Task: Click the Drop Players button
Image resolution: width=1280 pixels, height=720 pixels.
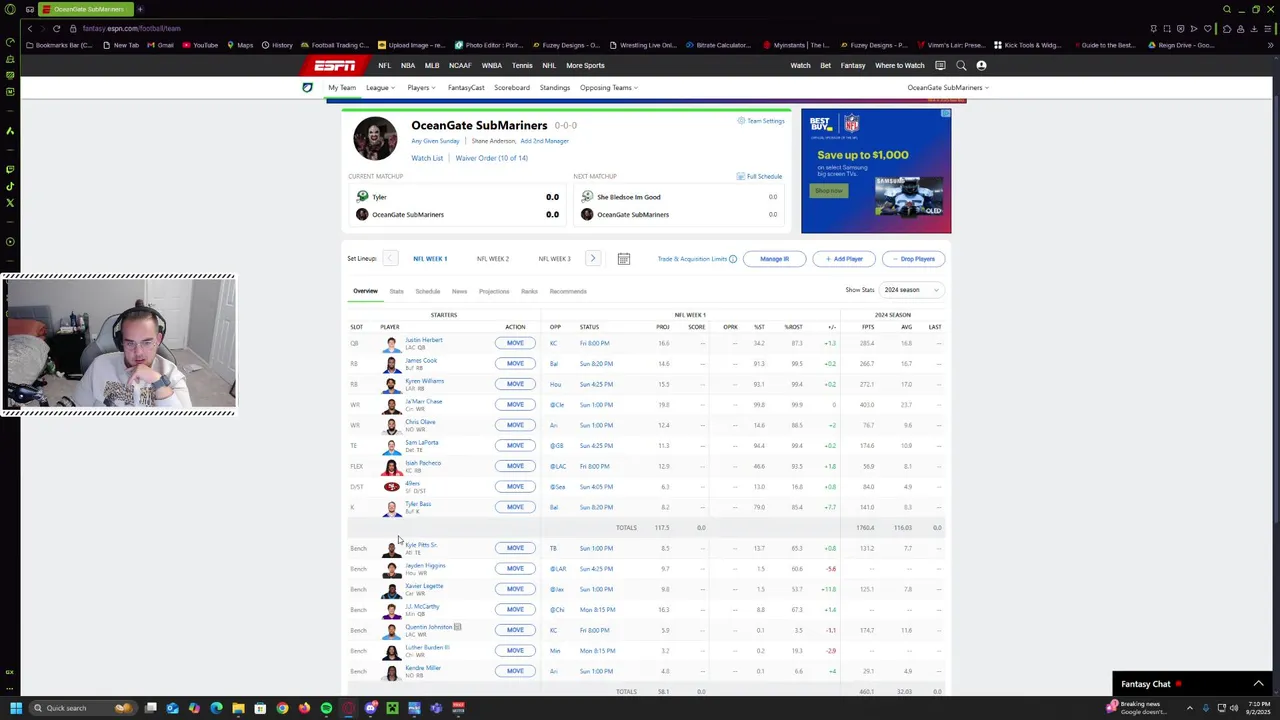Action: (913, 259)
